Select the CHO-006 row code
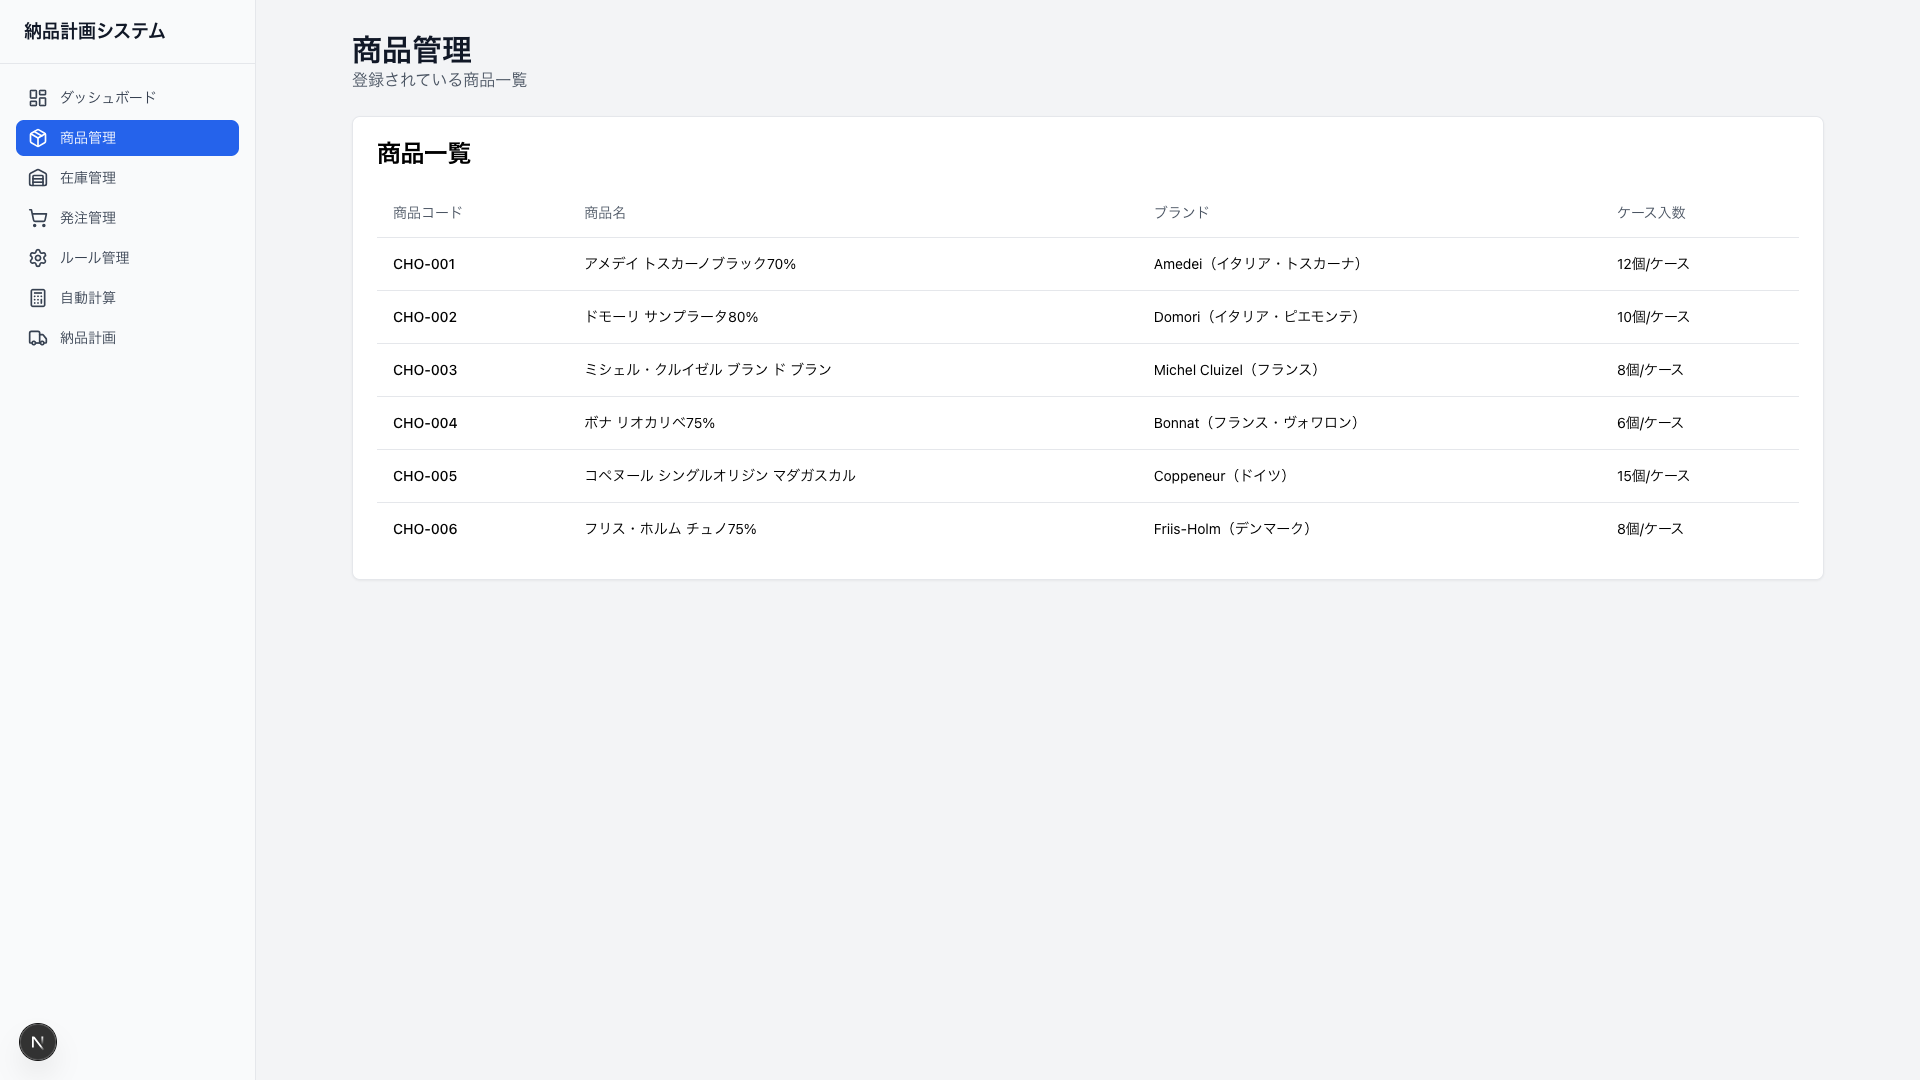 click(425, 529)
